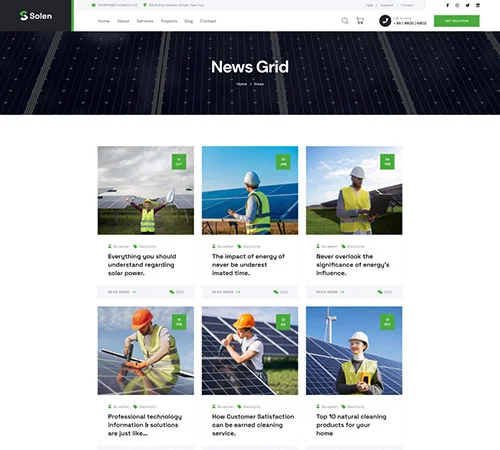Viewport: 500px width, 450px height.
Task: Open the Home menu item
Action: [x=104, y=21]
